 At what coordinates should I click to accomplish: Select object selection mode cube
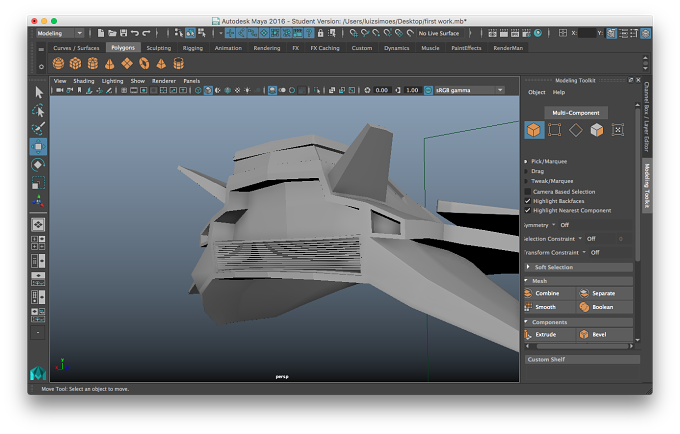(534, 130)
